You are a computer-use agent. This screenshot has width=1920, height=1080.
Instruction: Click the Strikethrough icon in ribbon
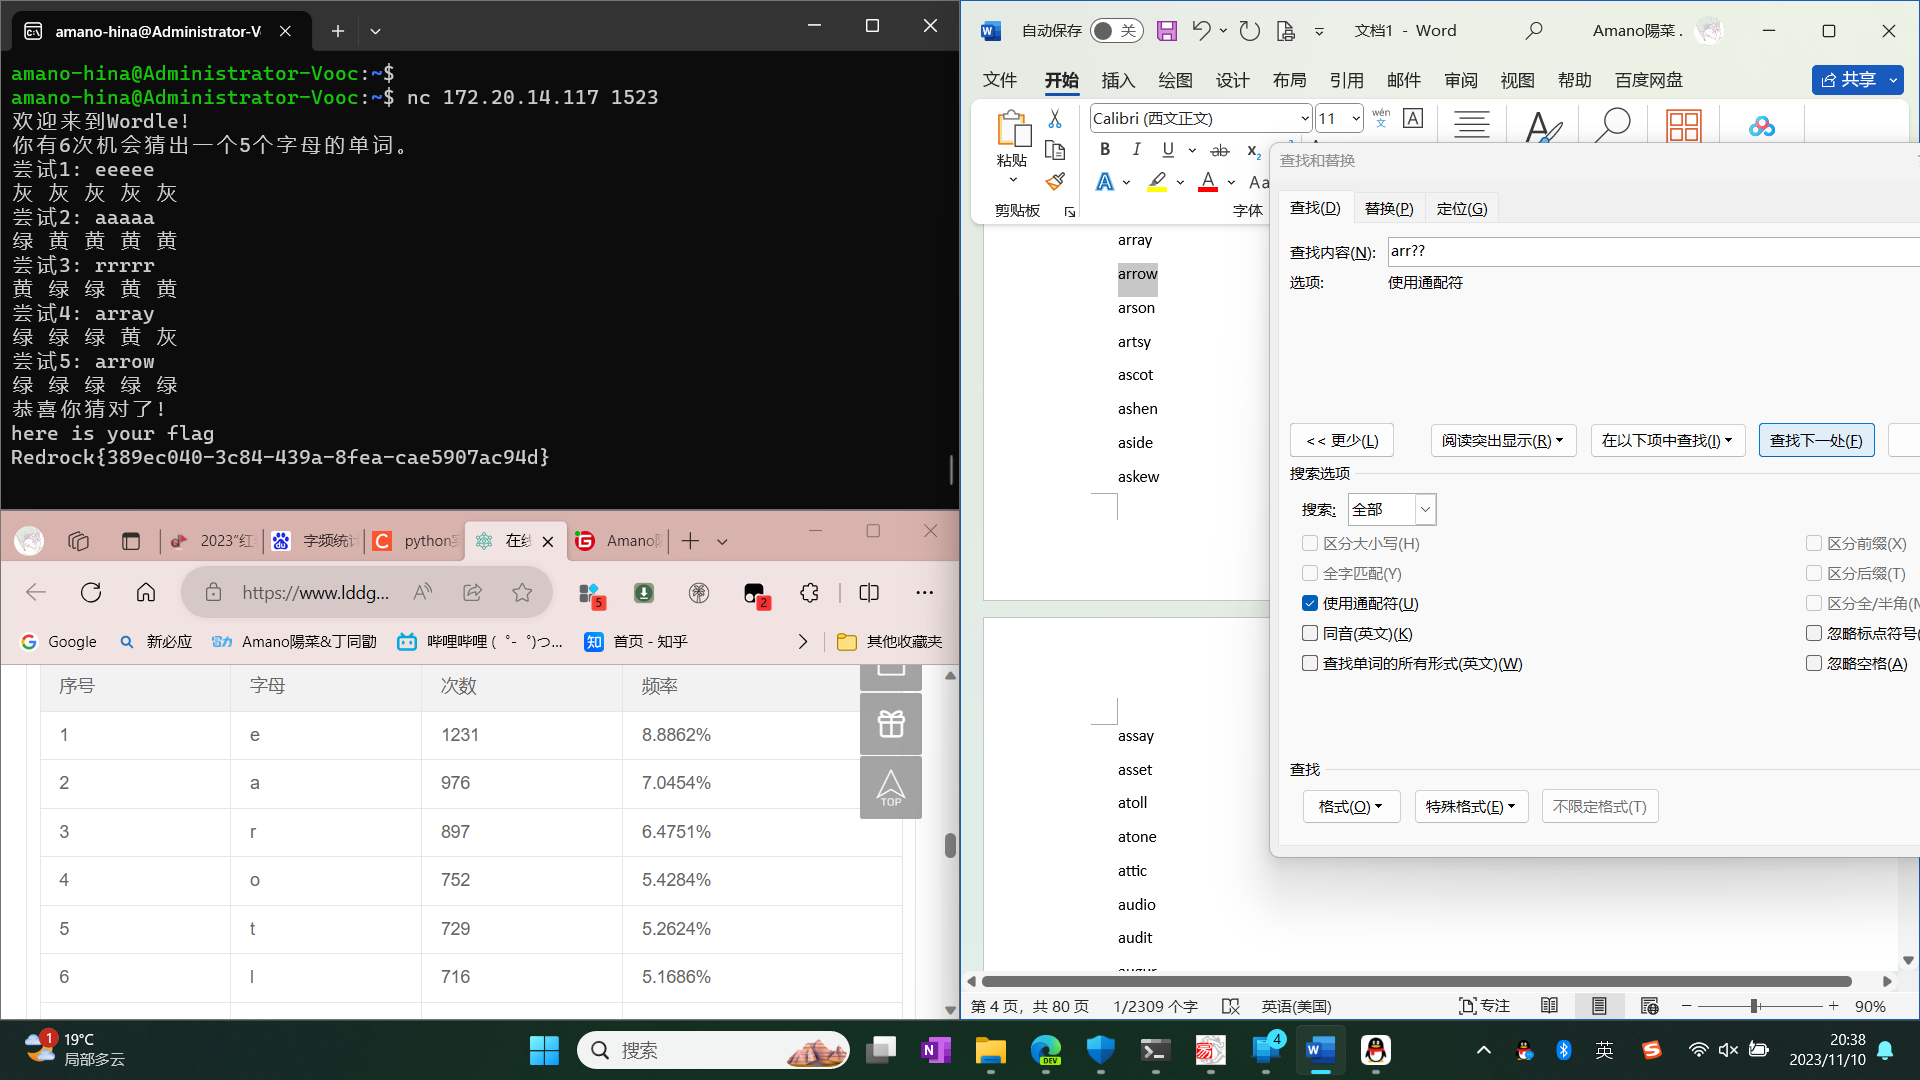click(1220, 151)
